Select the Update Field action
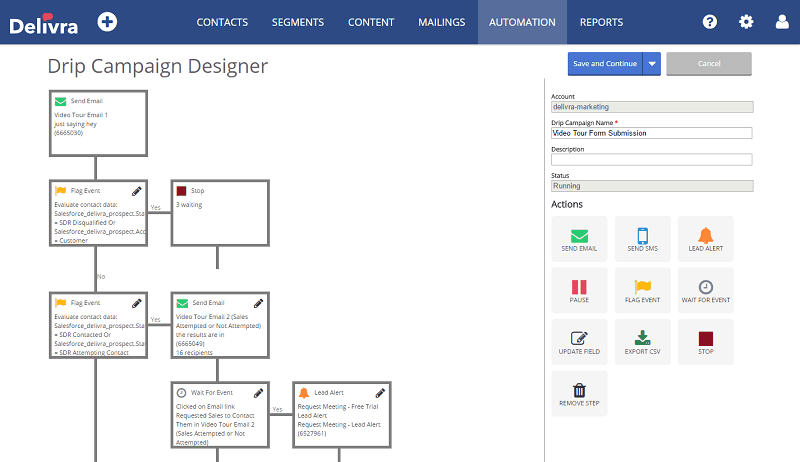 [x=579, y=342]
